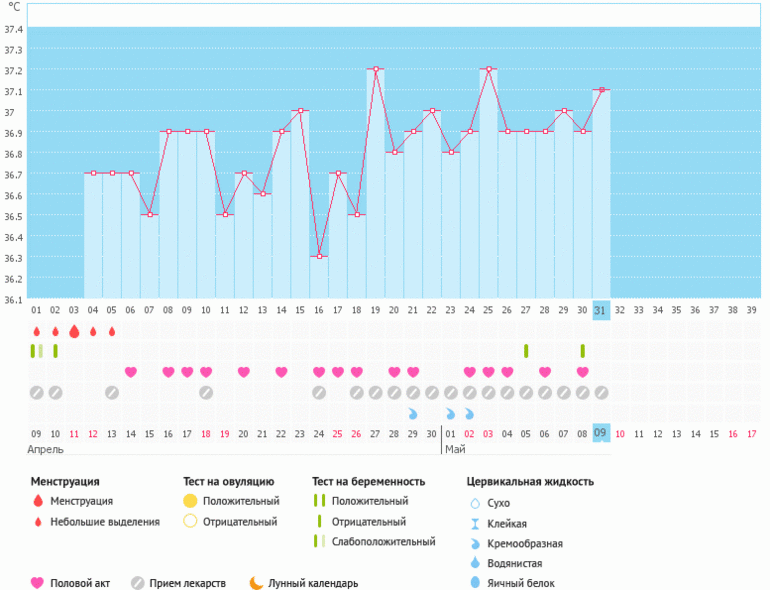
Task: Click the 37.4 axis label
Action: click(x=14, y=29)
